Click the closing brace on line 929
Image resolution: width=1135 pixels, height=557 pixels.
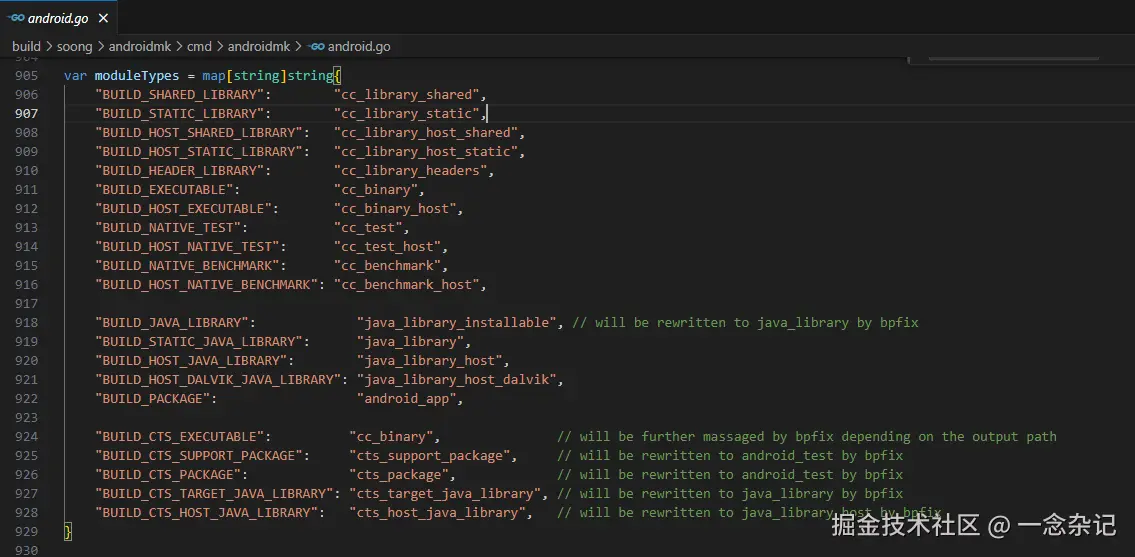point(68,532)
